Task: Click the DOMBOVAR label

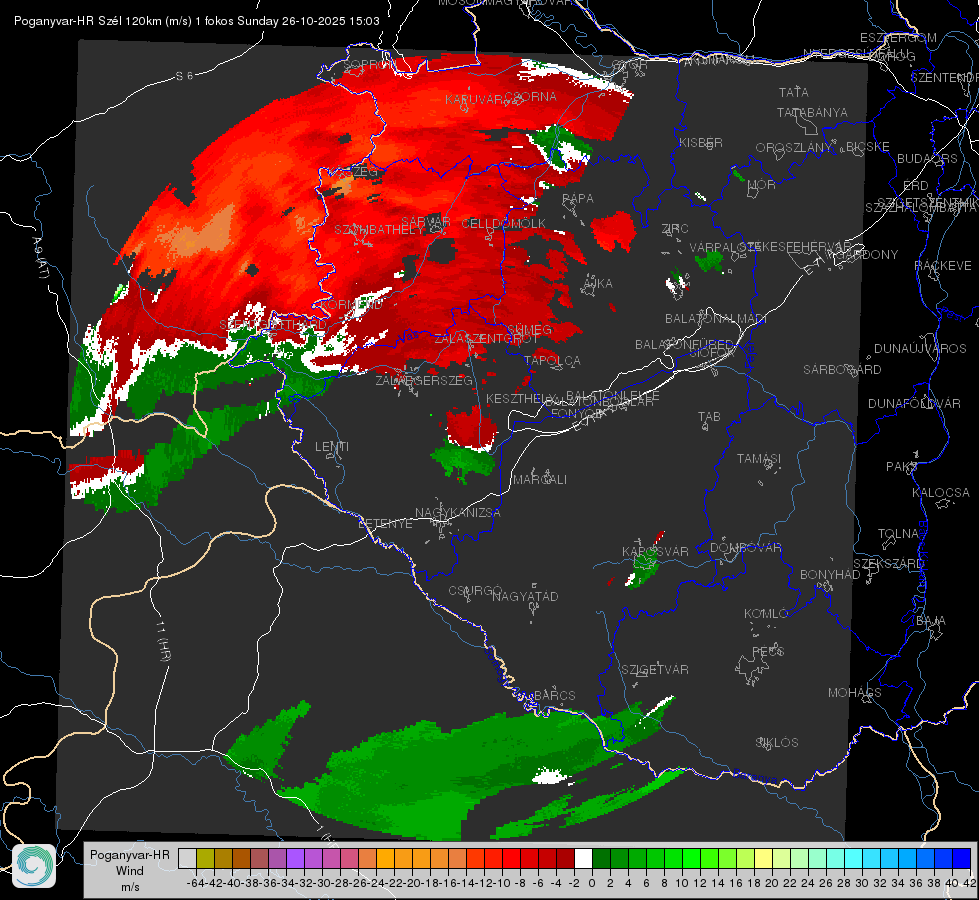Action: 745,547
